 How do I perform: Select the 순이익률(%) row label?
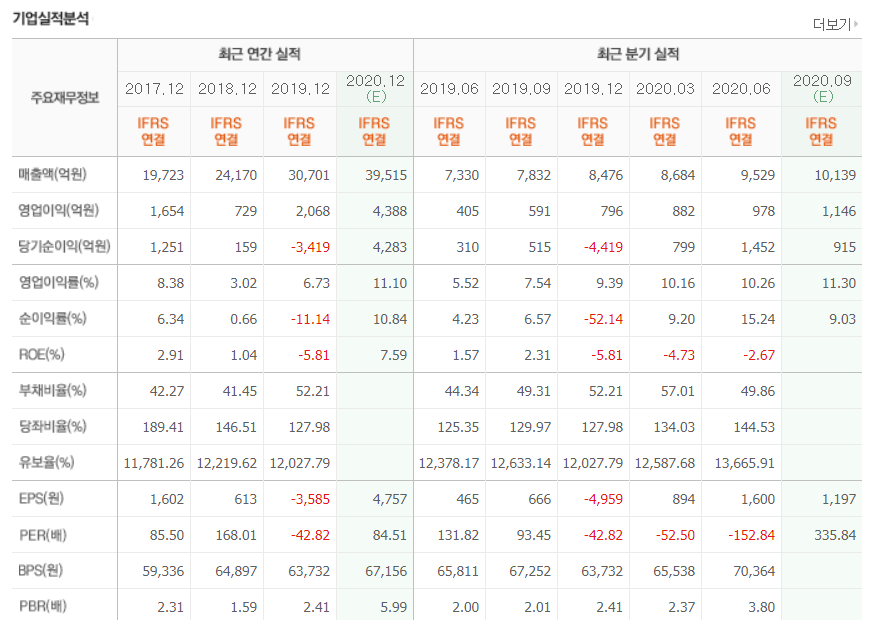[53, 318]
